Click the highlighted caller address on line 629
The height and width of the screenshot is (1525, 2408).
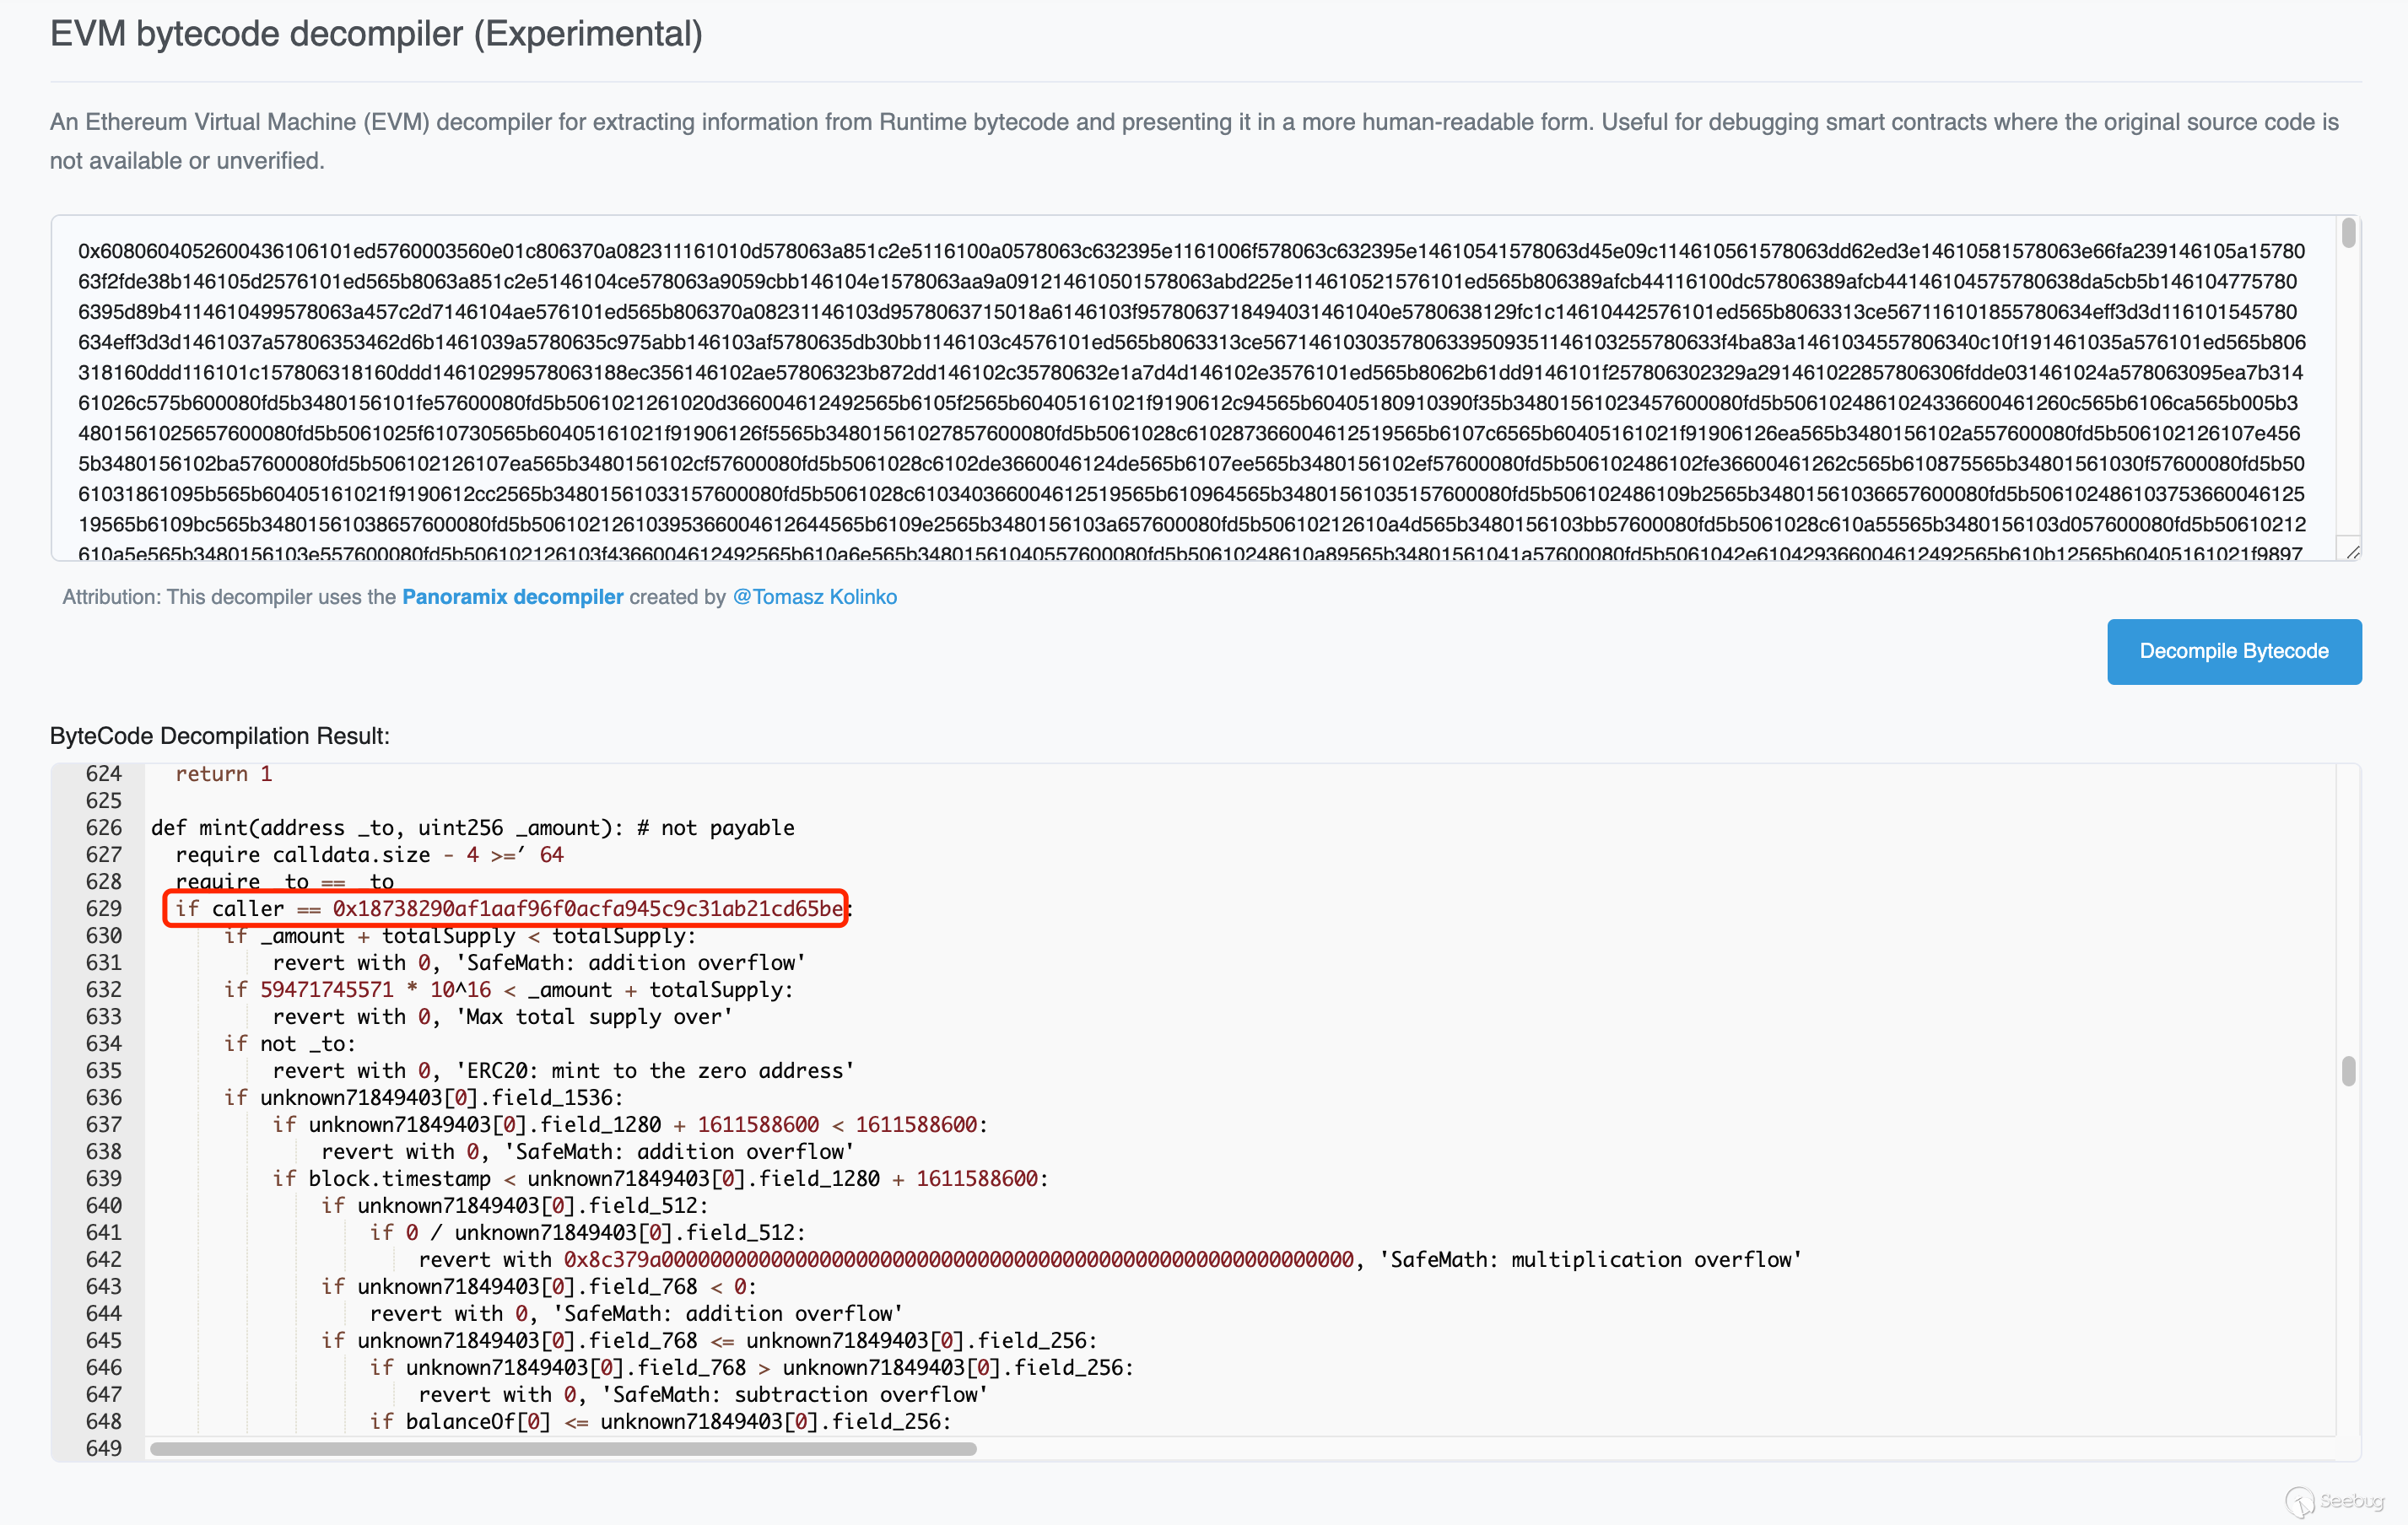click(x=588, y=909)
